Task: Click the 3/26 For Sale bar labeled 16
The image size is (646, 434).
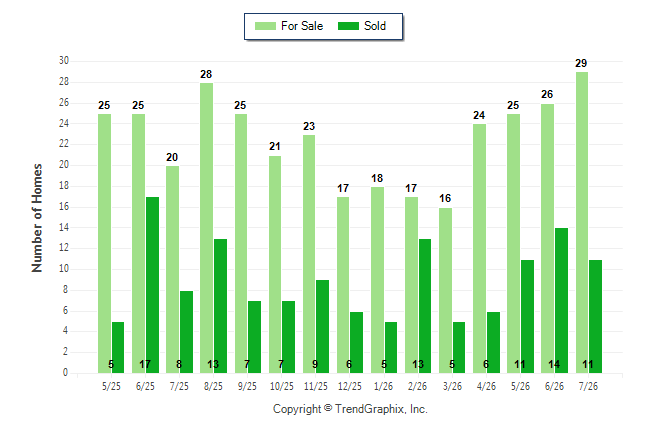Action: click(445, 291)
